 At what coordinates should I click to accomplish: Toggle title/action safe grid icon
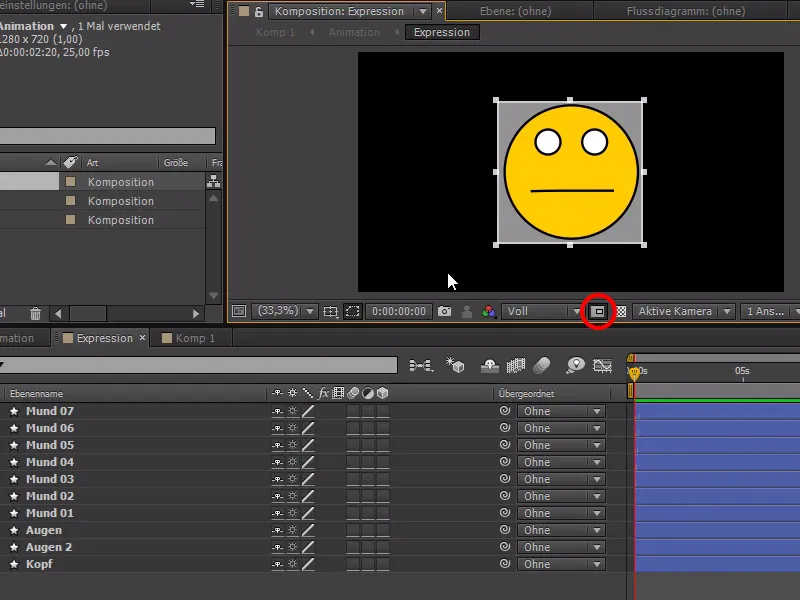330,311
